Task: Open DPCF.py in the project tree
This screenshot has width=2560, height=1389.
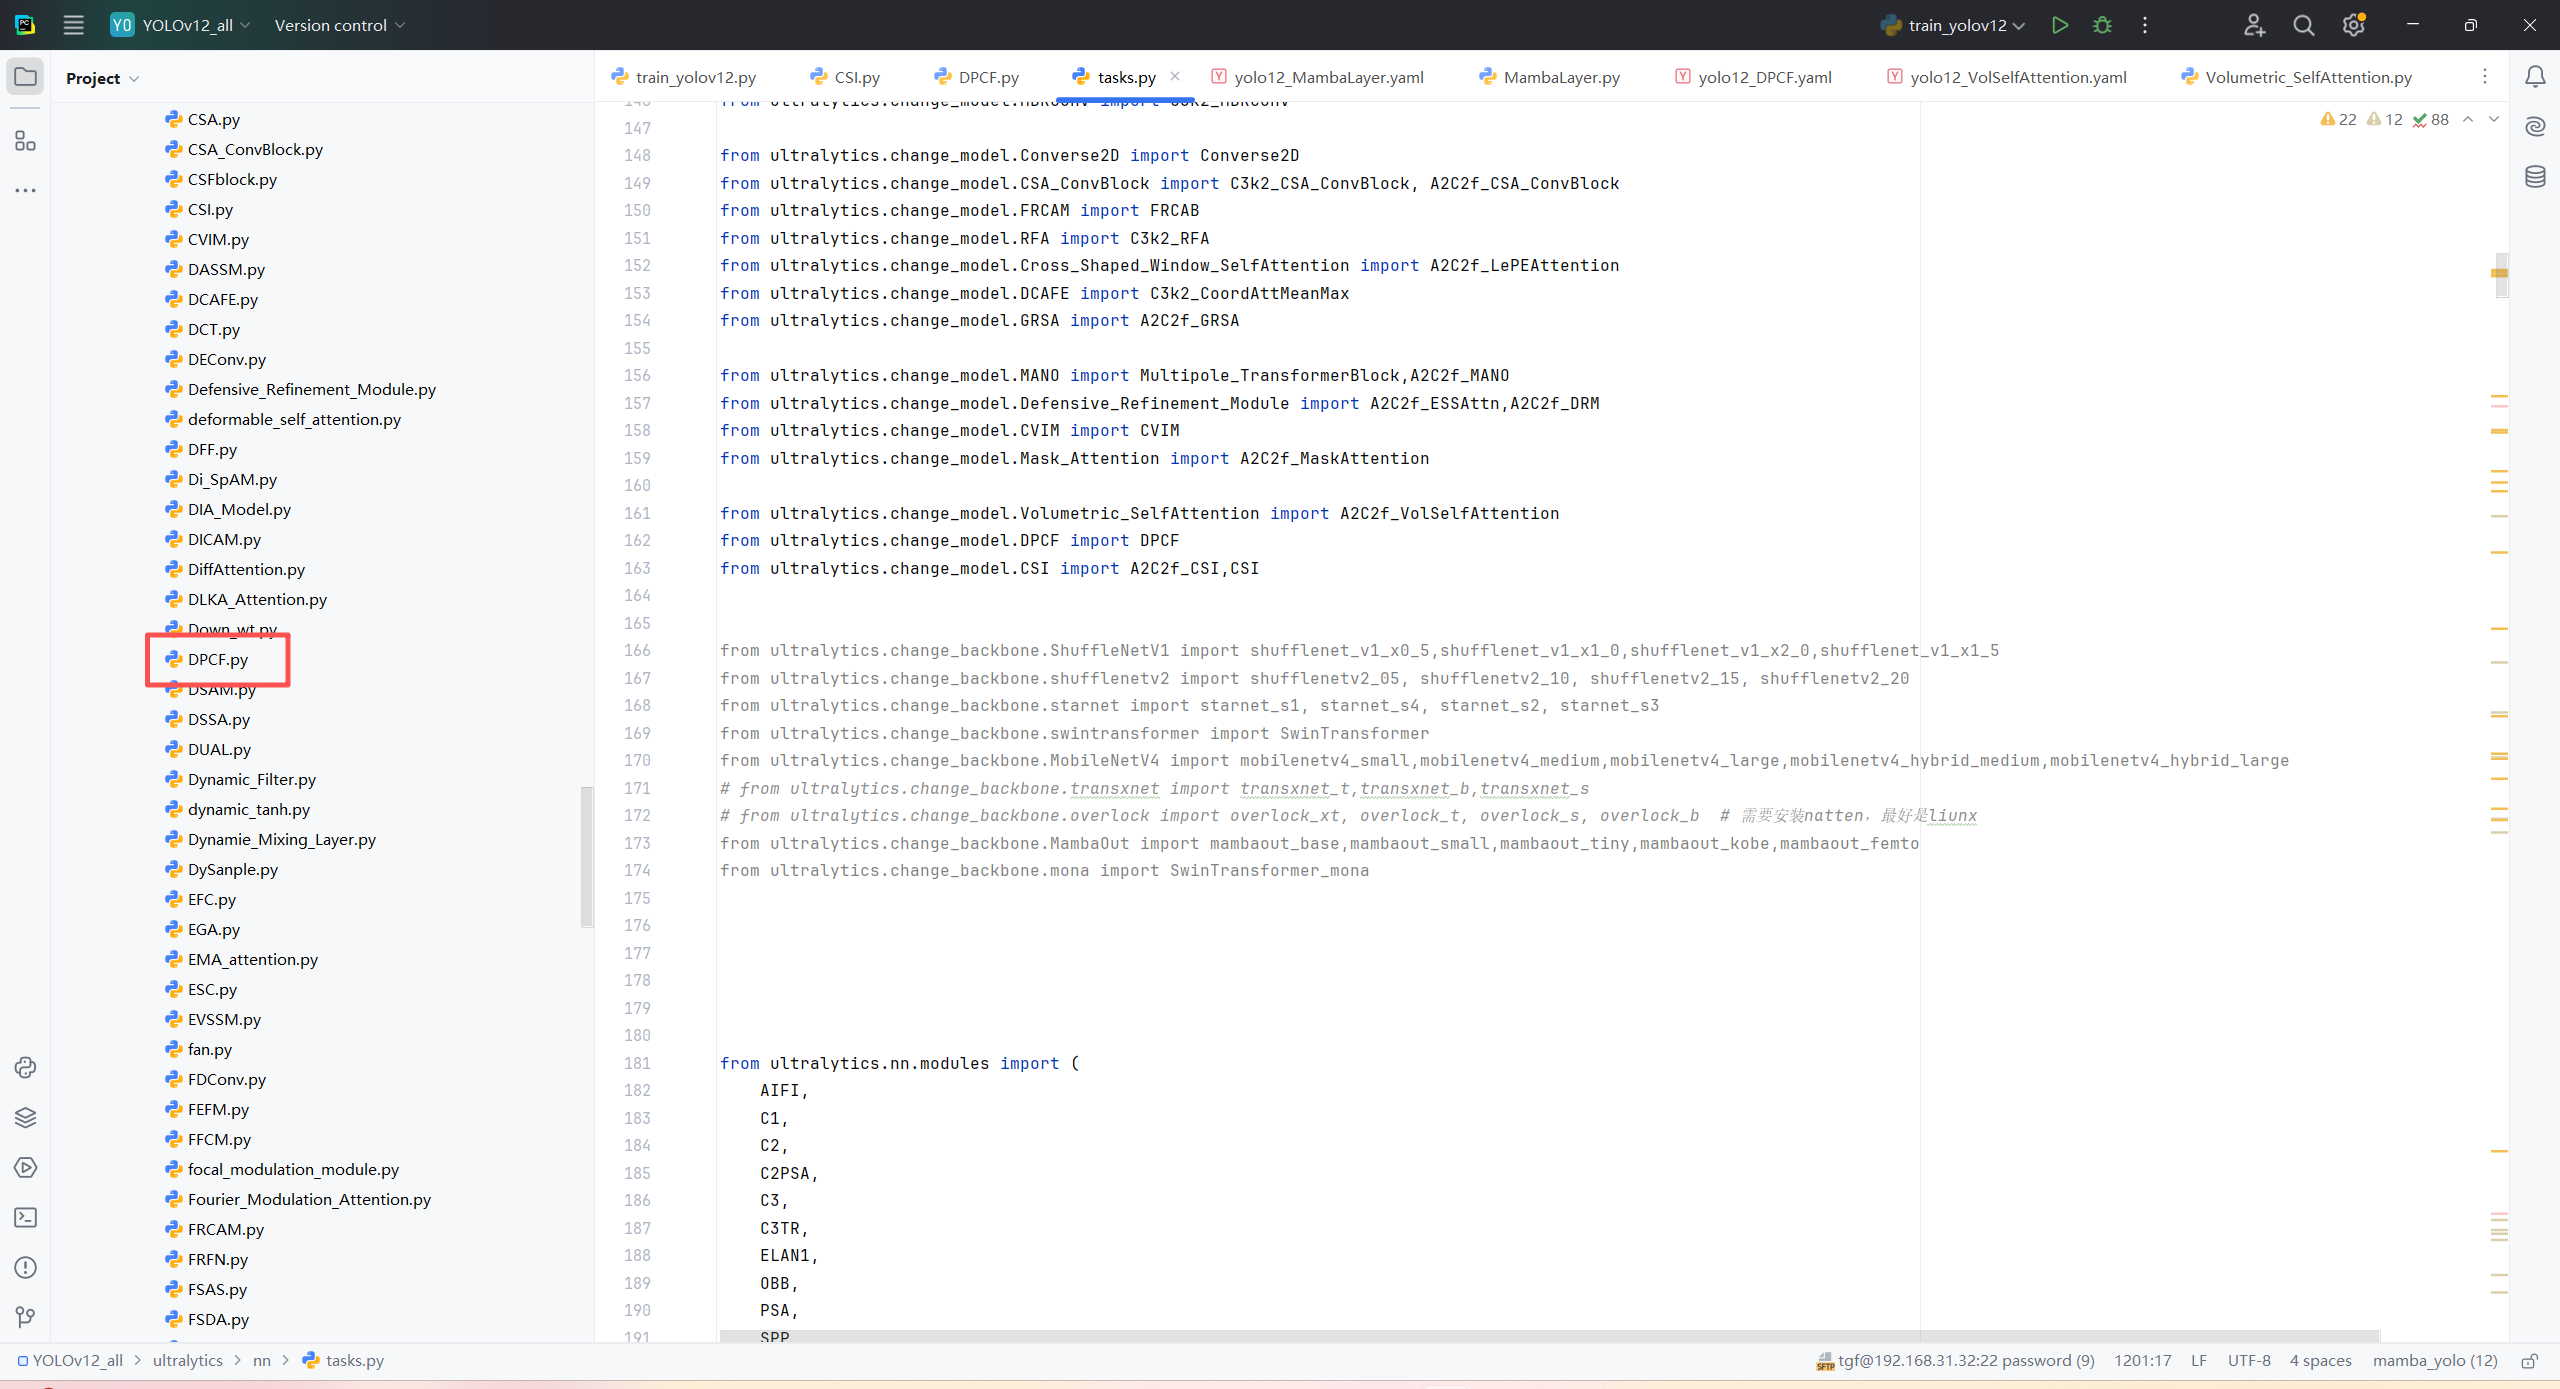Action: [x=217, y=659]
